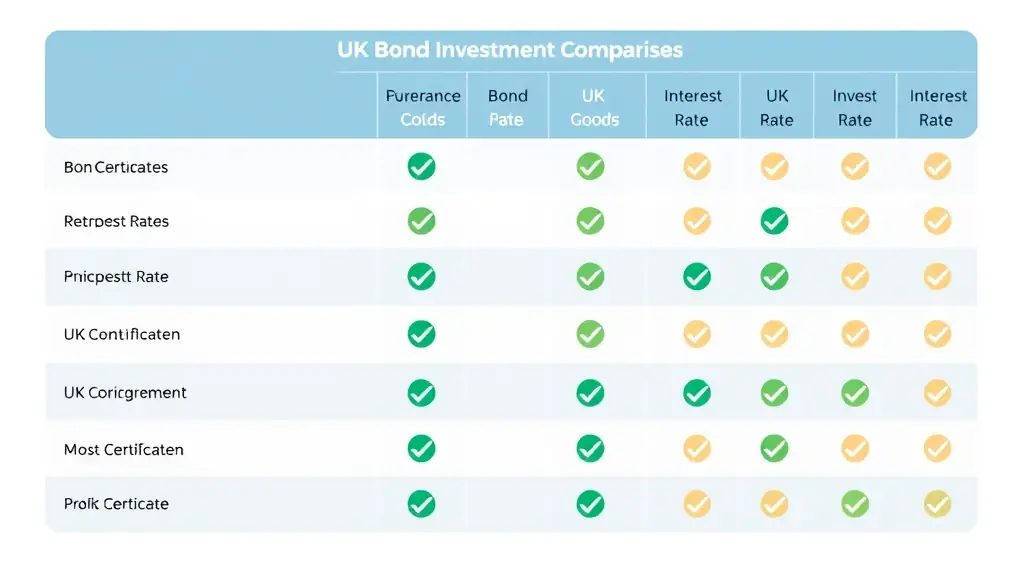Click UK Contificaten checkmark under UK Goods

click(x=590, y=334)
